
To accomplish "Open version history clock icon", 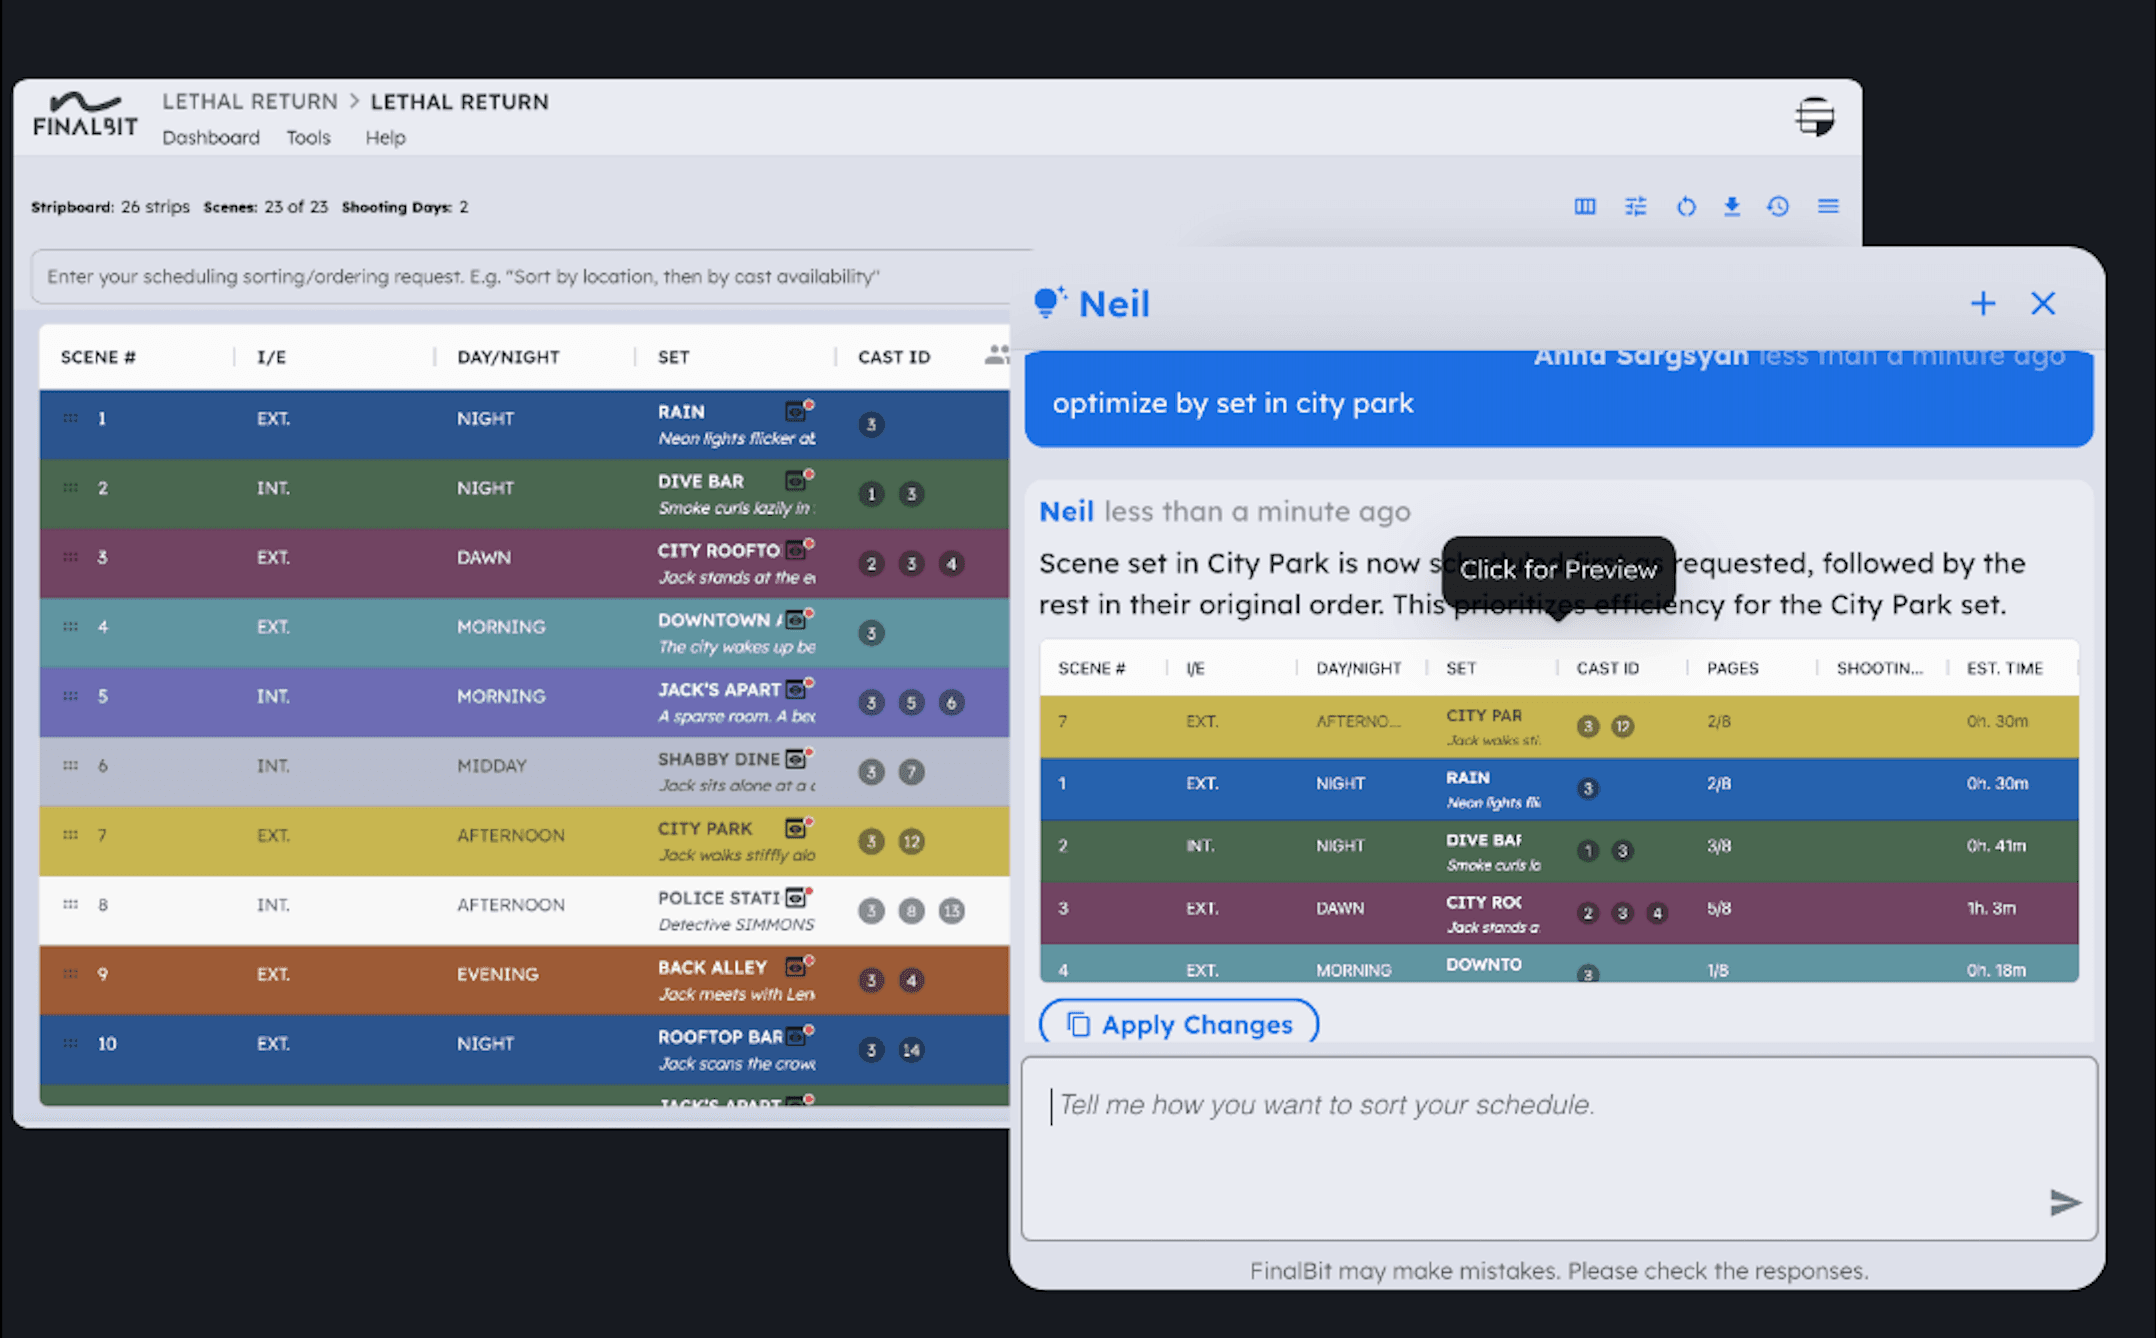I will point(1777,206).
